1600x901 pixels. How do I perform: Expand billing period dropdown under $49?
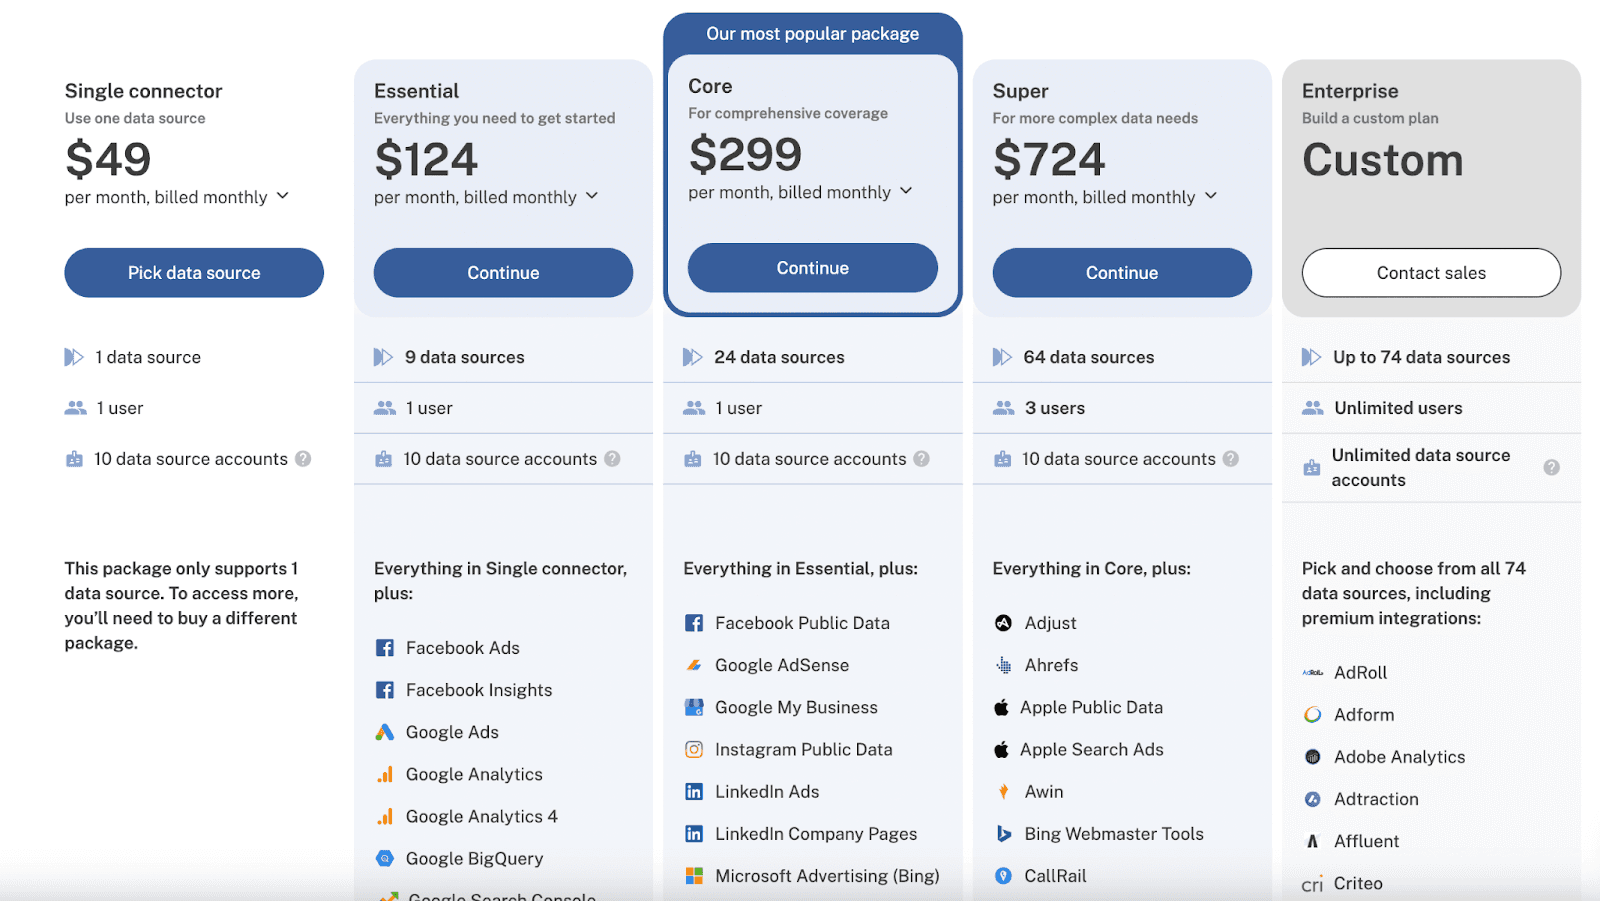coord(283,196)
